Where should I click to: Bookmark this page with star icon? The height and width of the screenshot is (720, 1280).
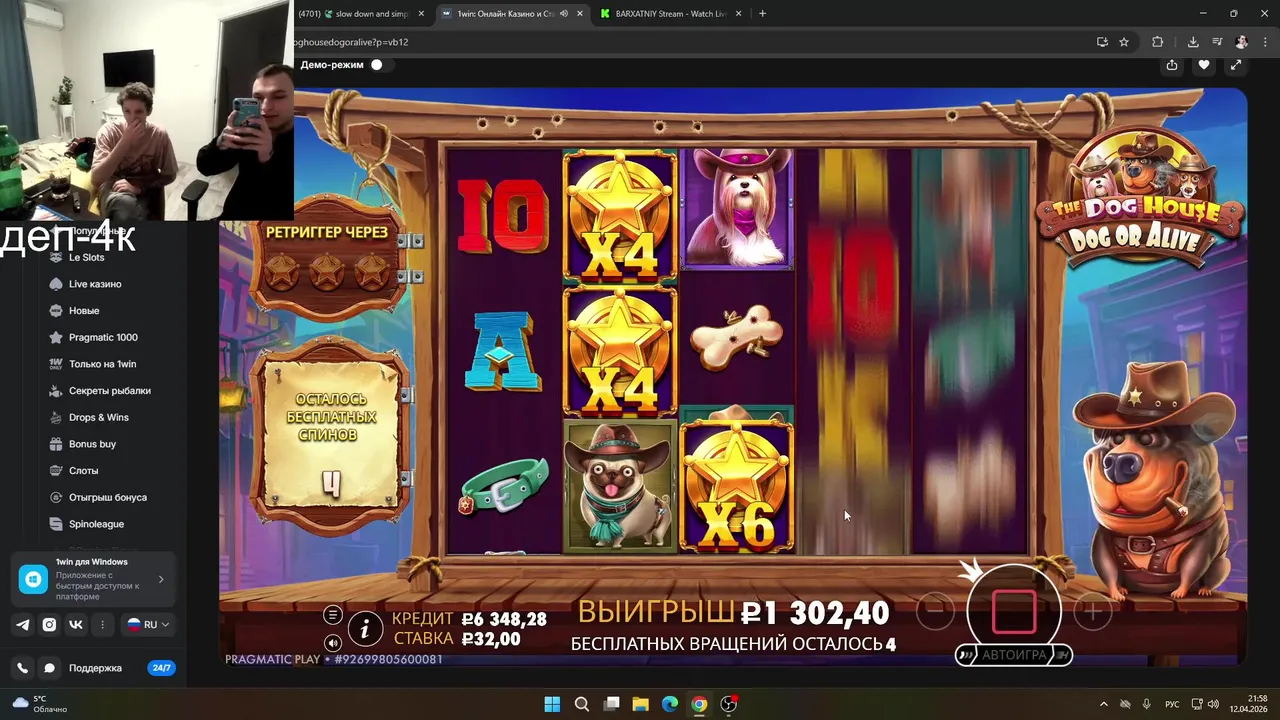coord(1124,42)
